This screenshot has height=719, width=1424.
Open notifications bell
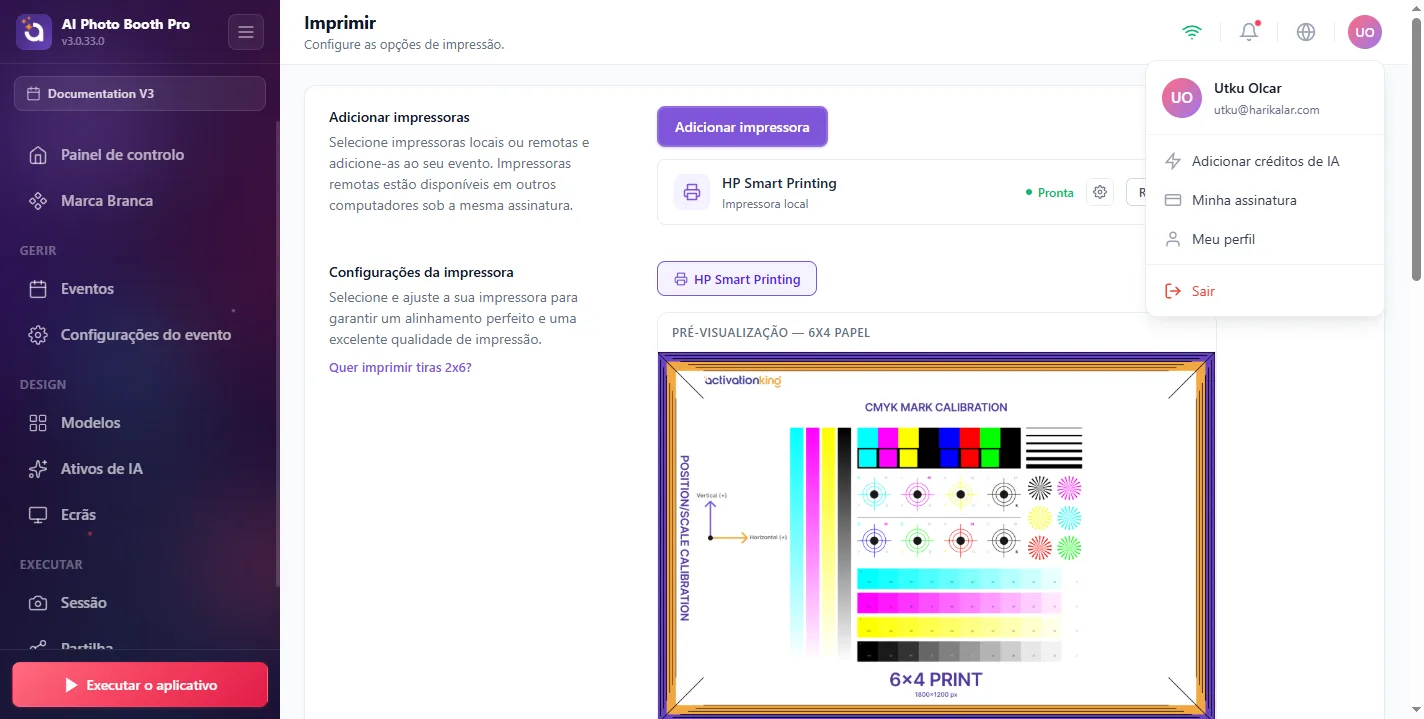click(x=1249, y=32)
